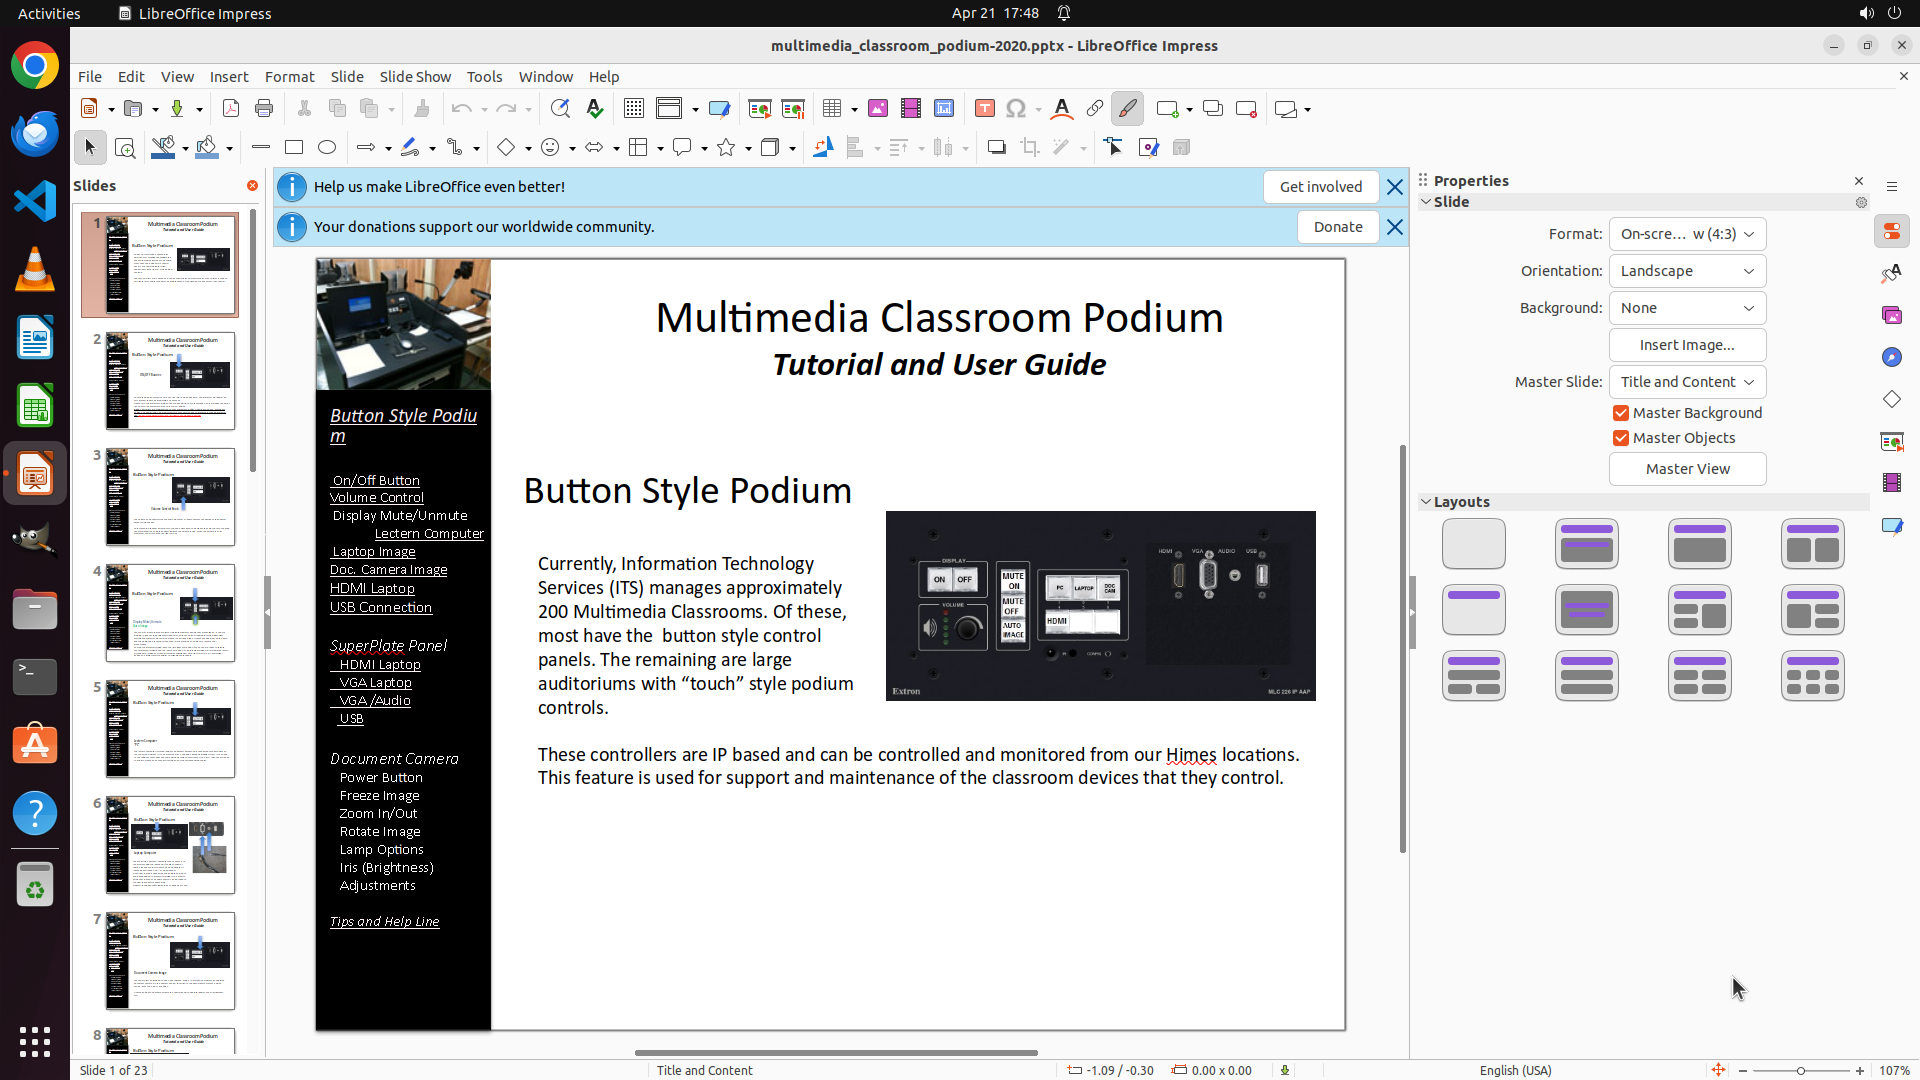This screenshot has height=1080, width=1920.
Task: Open the Insert menu
Action: (229, 77)
